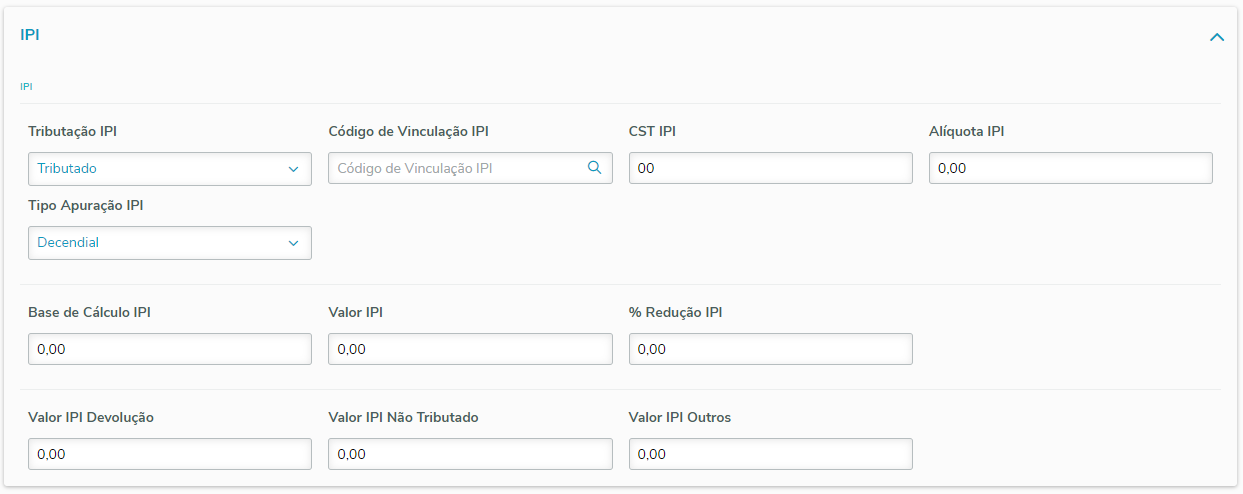Collapse the IPI section with the chevron
This screenshot has width=1243, height=494.
pyautogui.click(x=1216, y=37)
